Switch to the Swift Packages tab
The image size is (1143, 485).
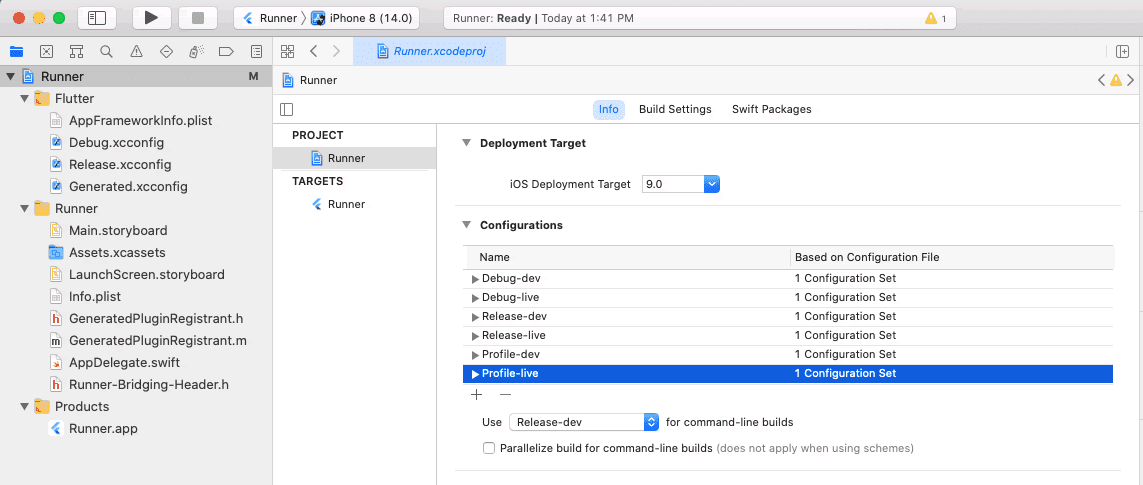(771, 109)
